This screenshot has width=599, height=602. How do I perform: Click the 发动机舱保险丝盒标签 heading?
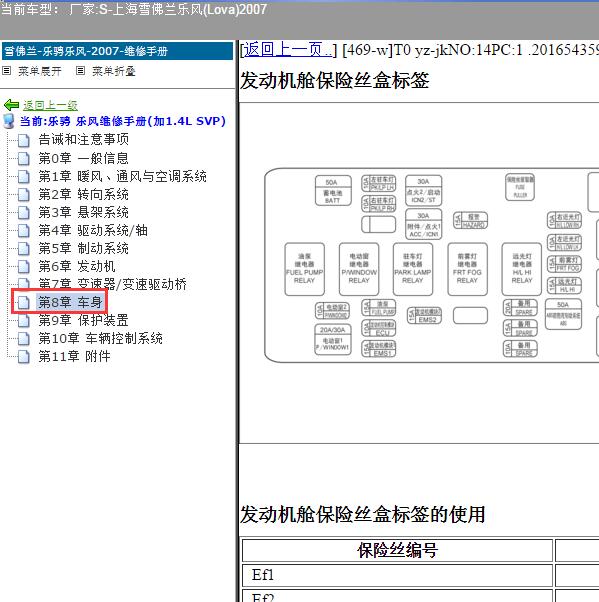(x=334, y=81)
